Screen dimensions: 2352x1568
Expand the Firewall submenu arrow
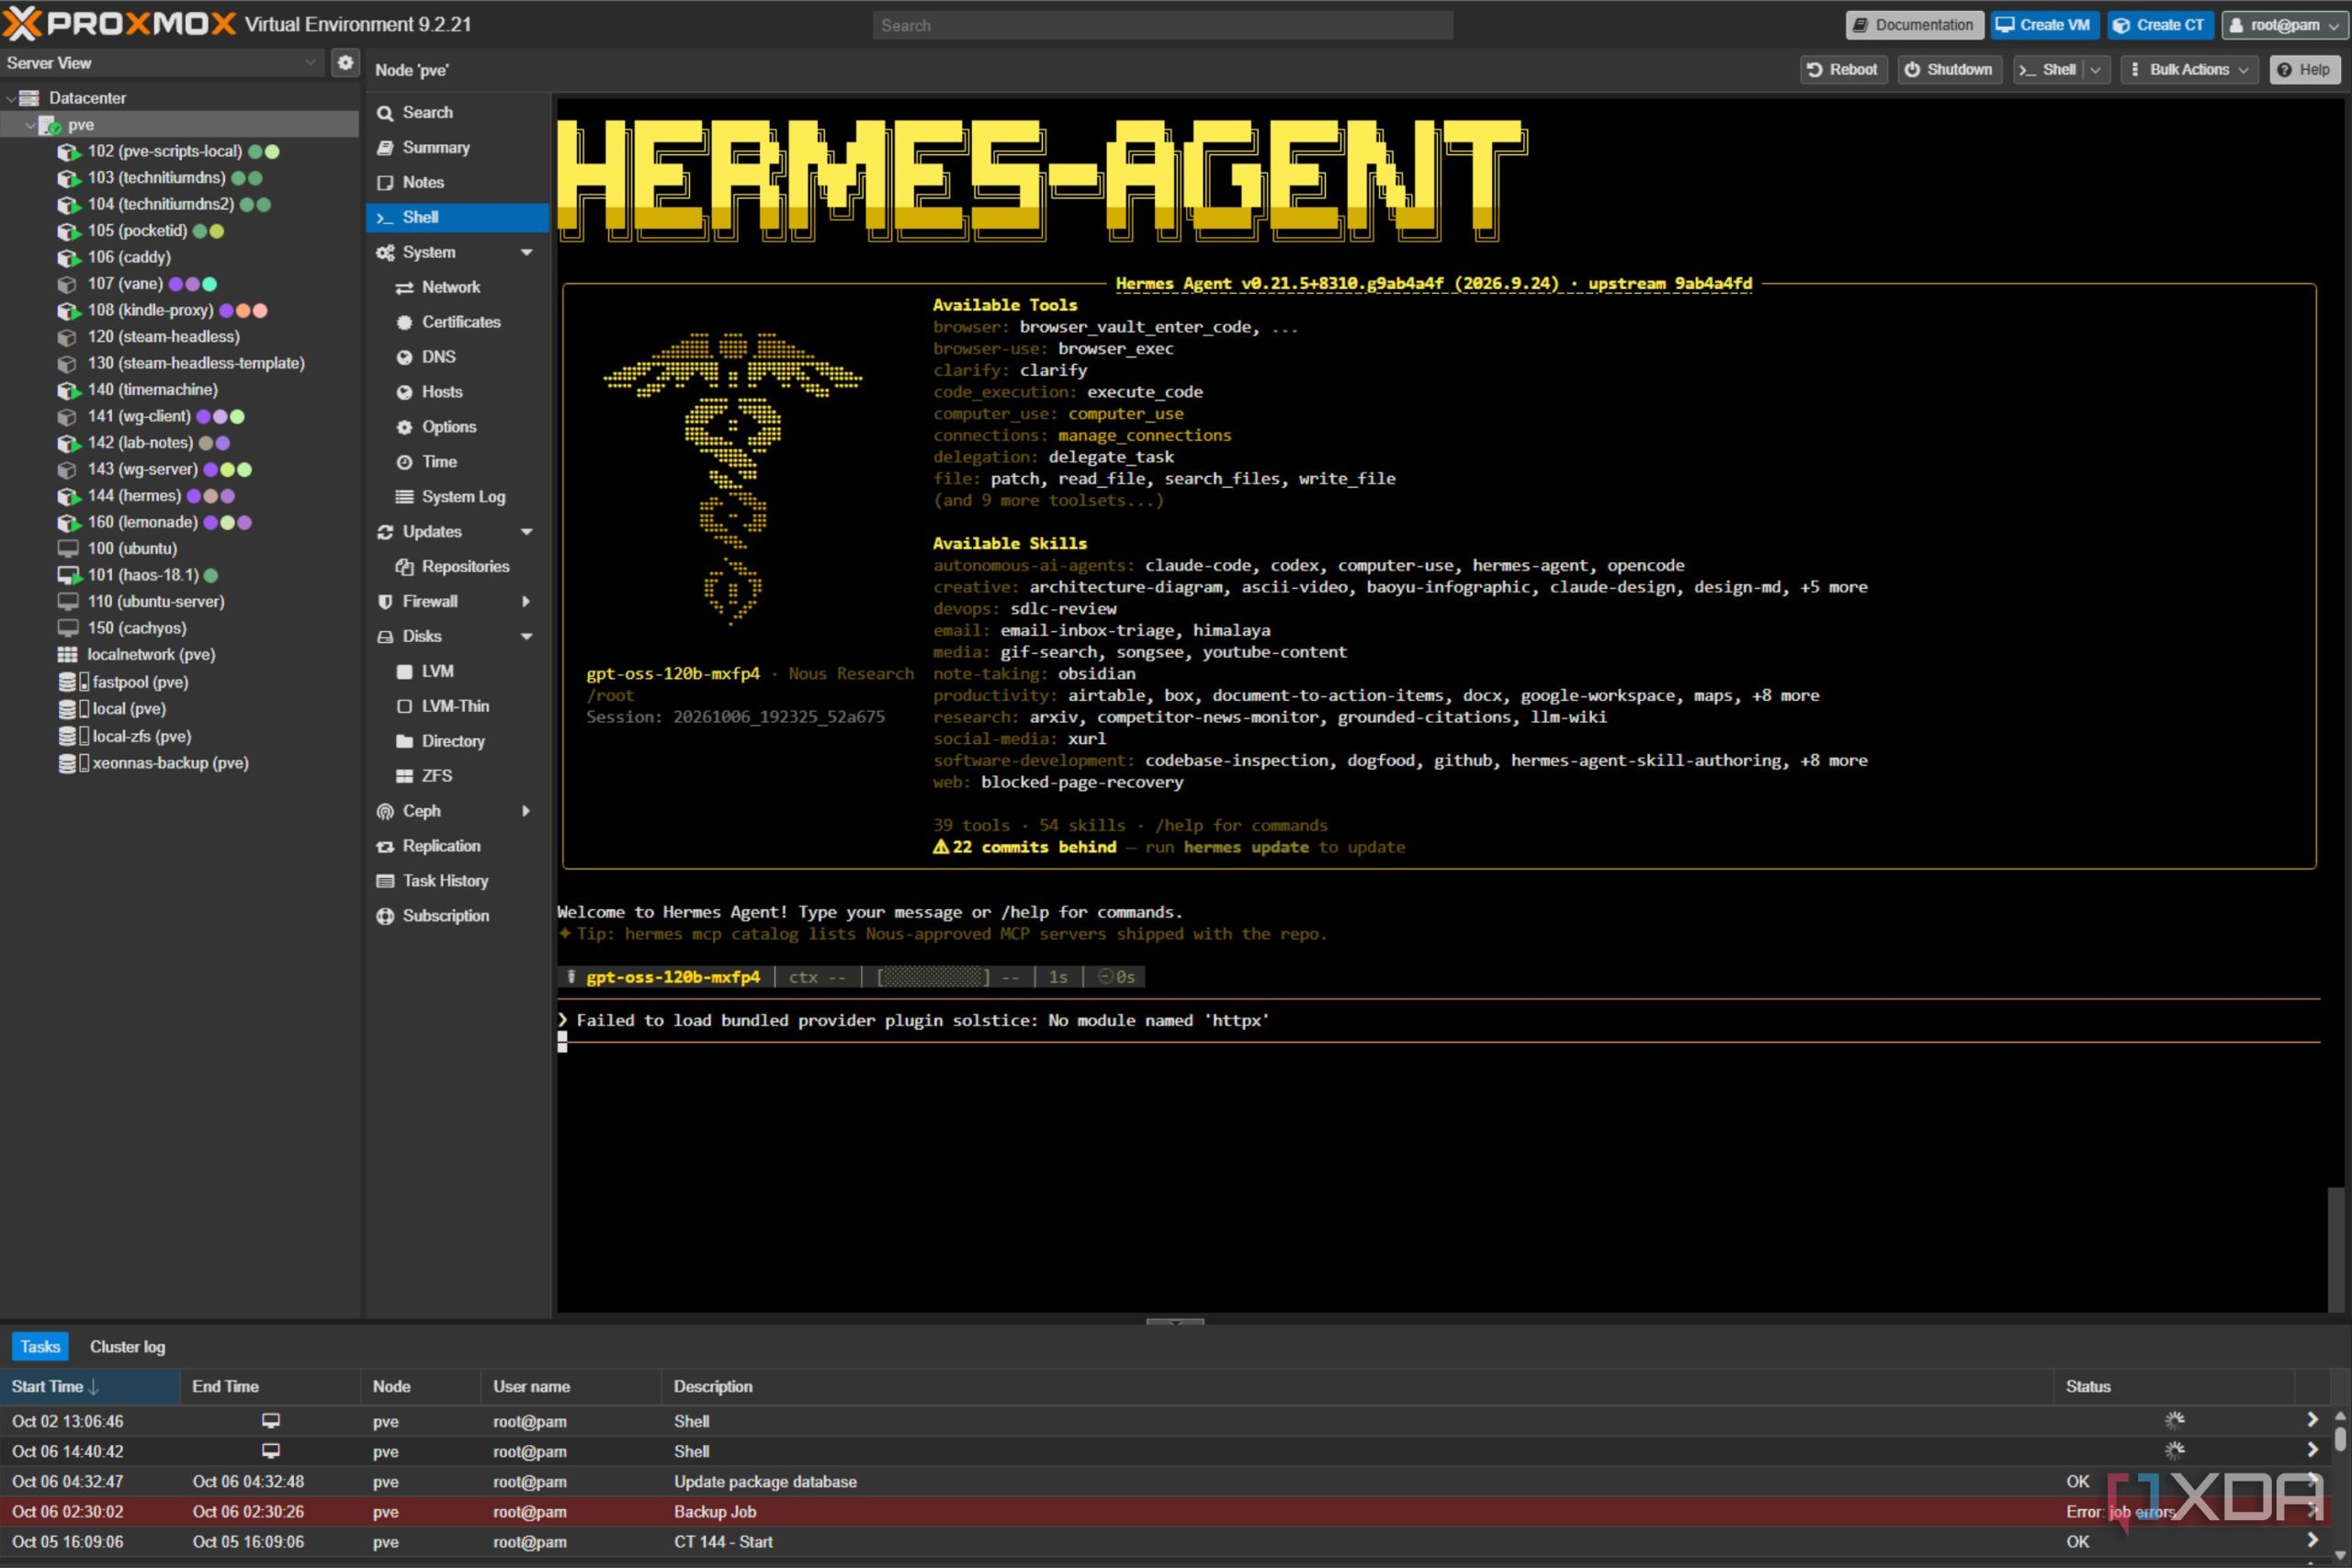(x=527, y=602)
